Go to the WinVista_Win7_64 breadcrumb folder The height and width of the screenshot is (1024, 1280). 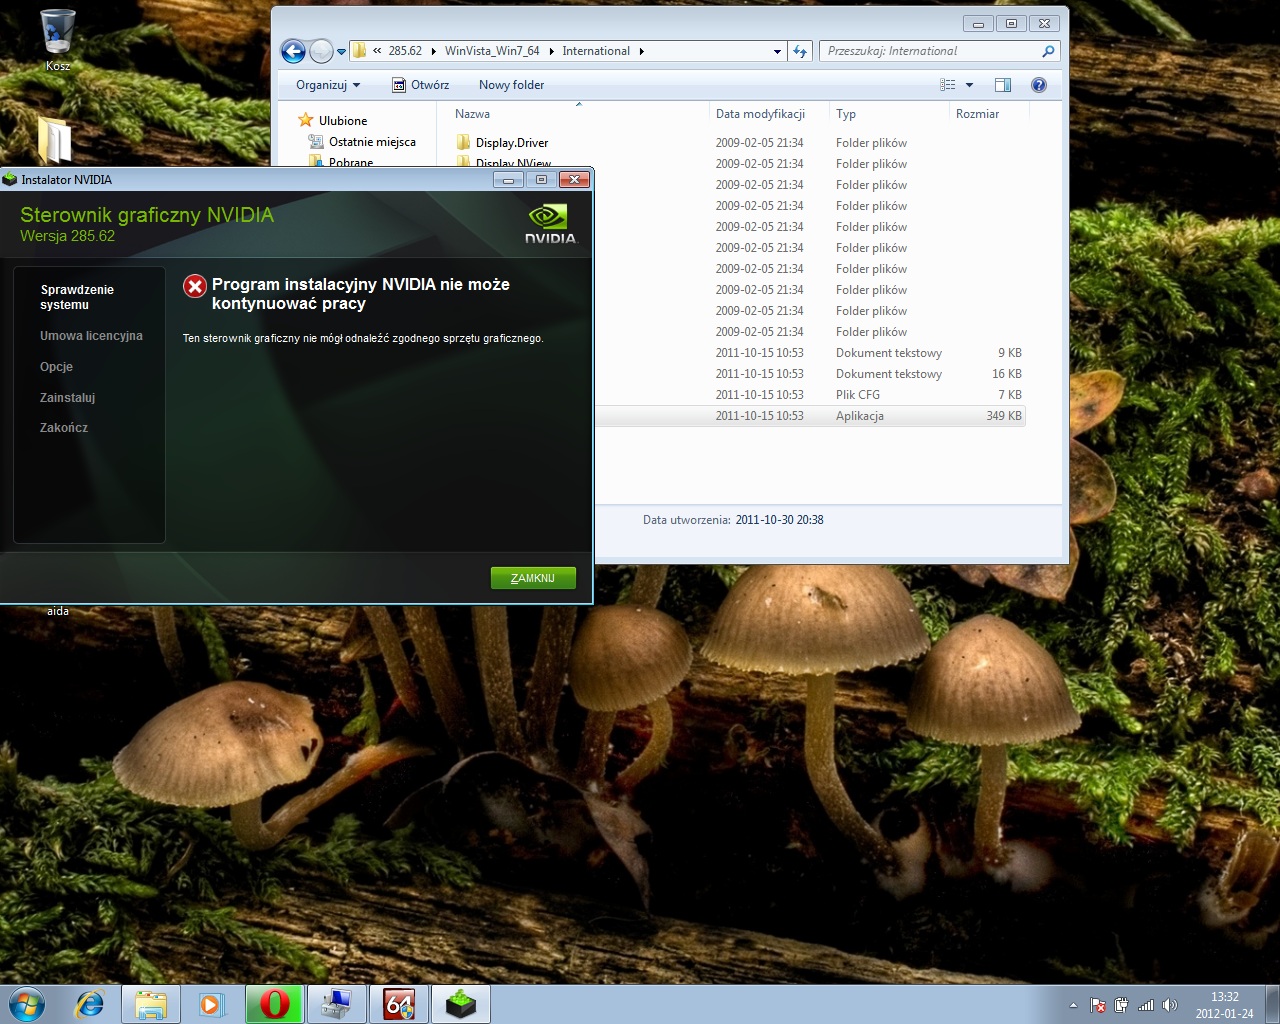(x=492, y=51)
